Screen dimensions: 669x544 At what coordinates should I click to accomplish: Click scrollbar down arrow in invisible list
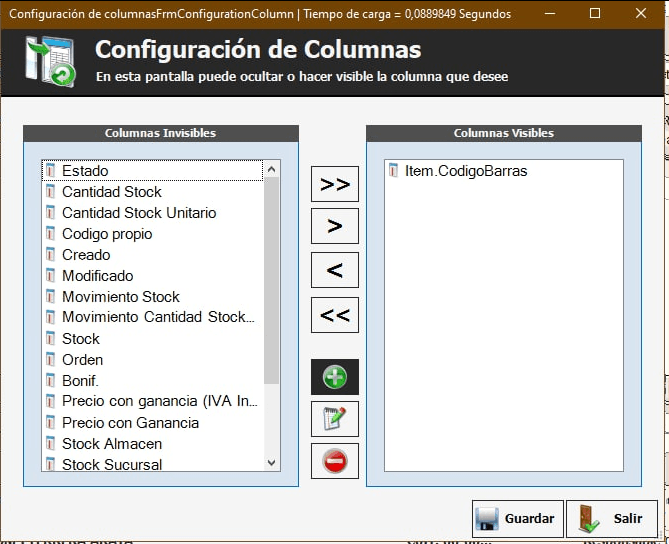(x=271, y=463)
